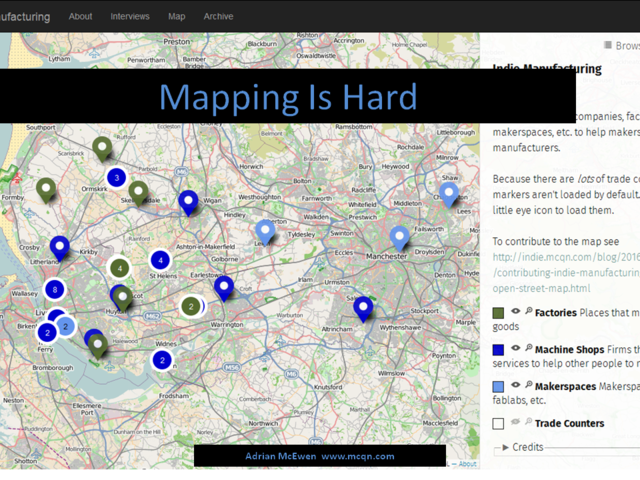The width and height of the screenshot is (640, 480).
Task: Toggle Machine Shops layer visibility eye
Action: [x=516, y=348]
